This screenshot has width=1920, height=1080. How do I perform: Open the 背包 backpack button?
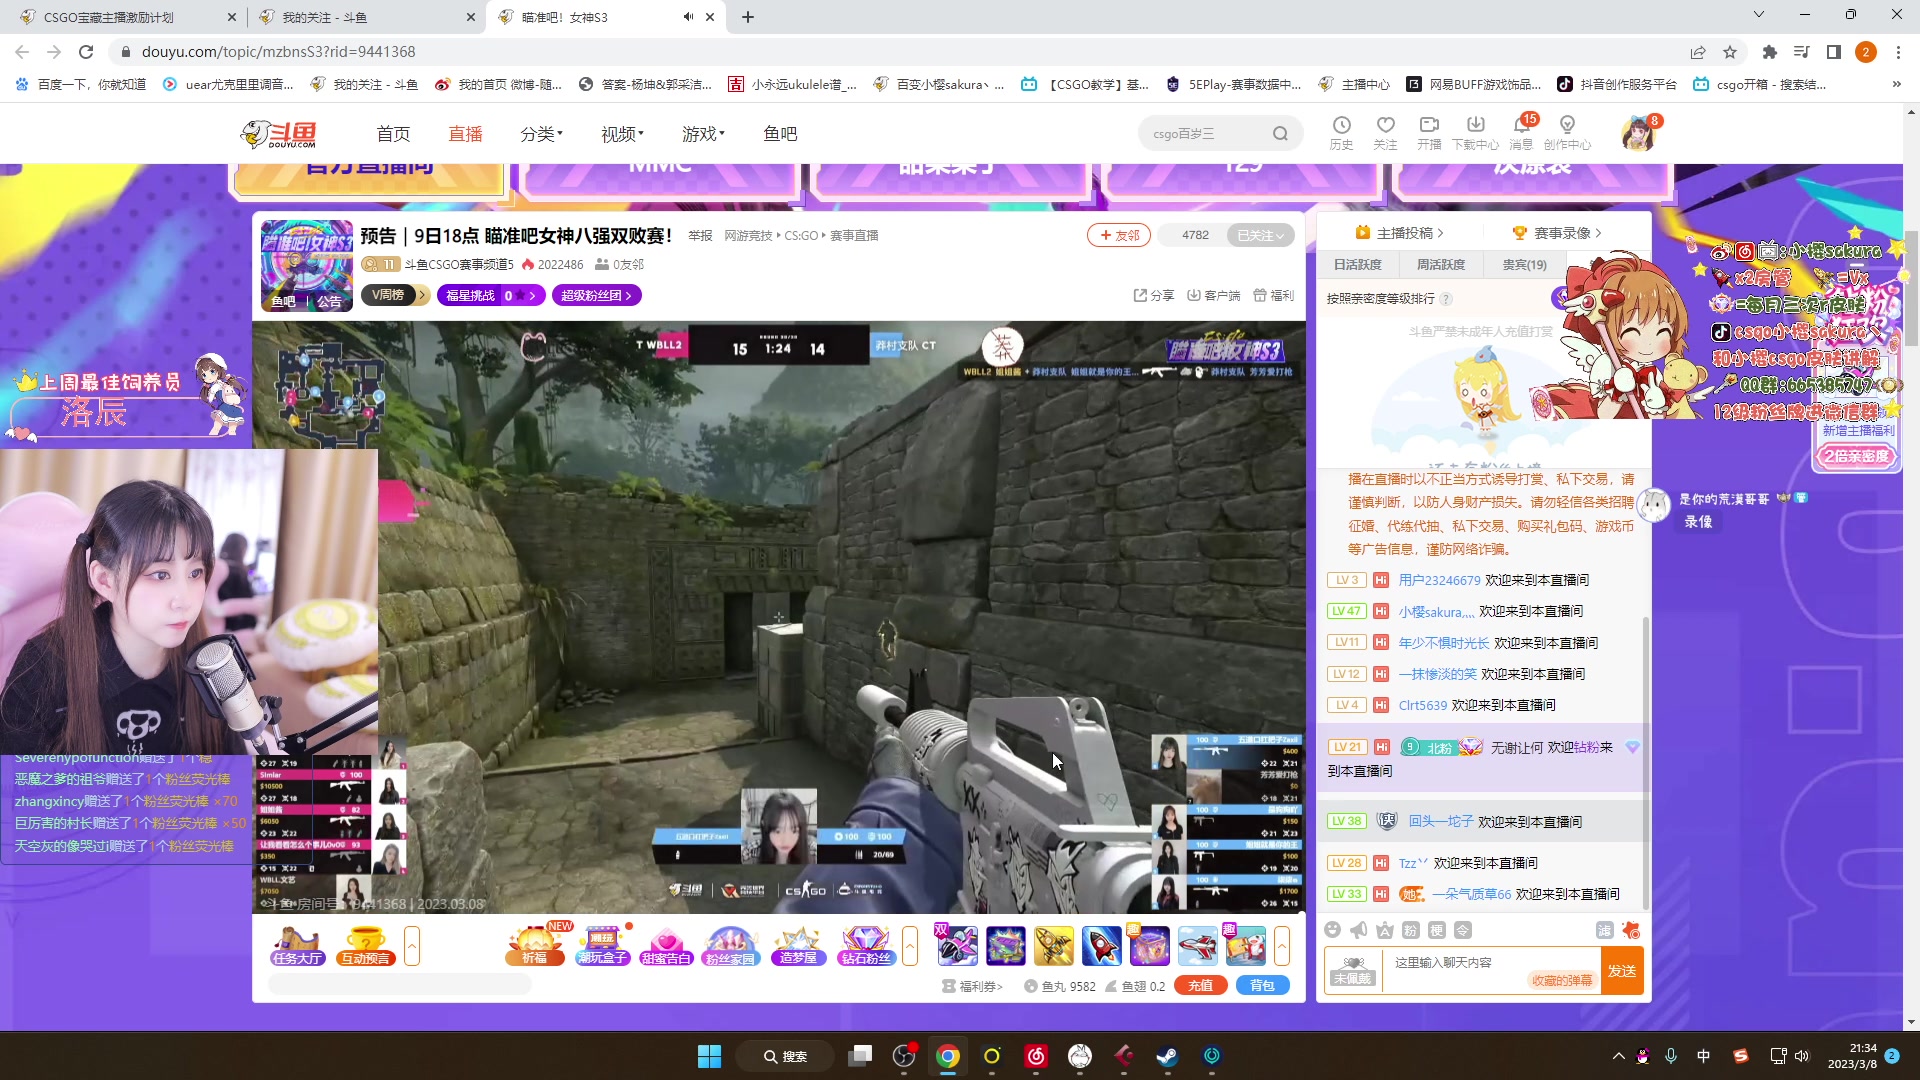pos(1262,986)
